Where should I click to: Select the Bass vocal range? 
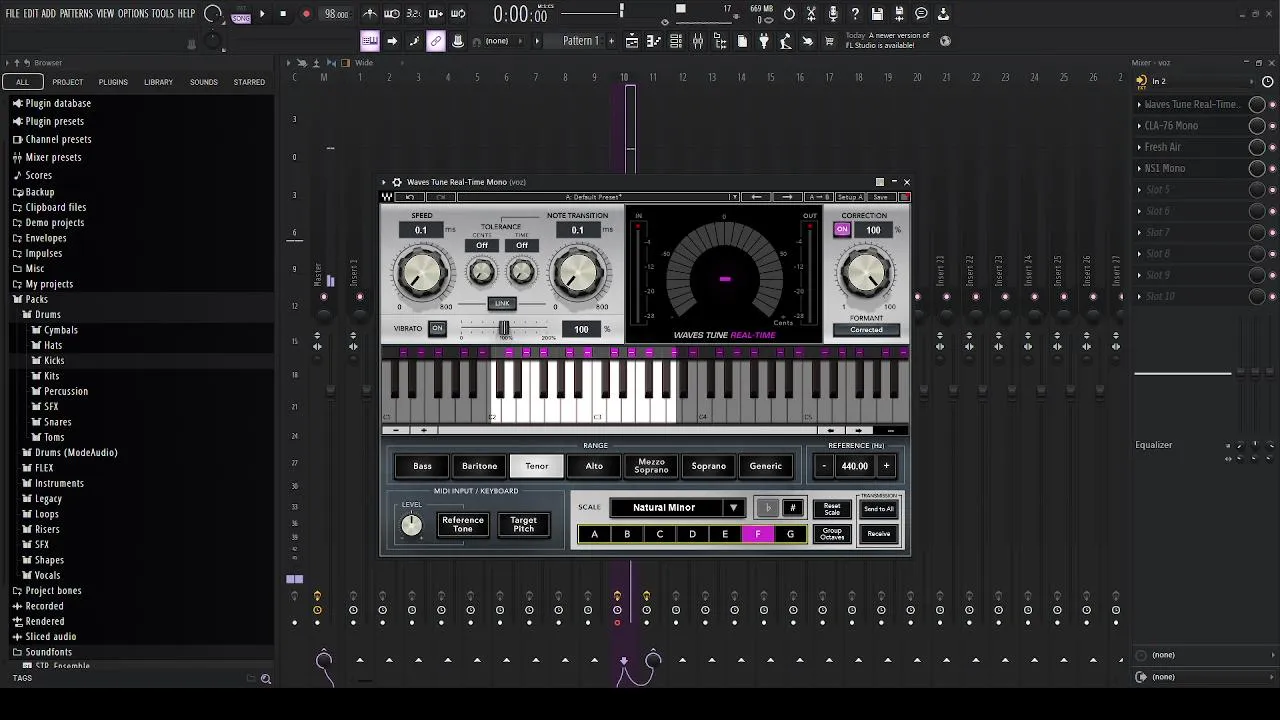(423, 466)
